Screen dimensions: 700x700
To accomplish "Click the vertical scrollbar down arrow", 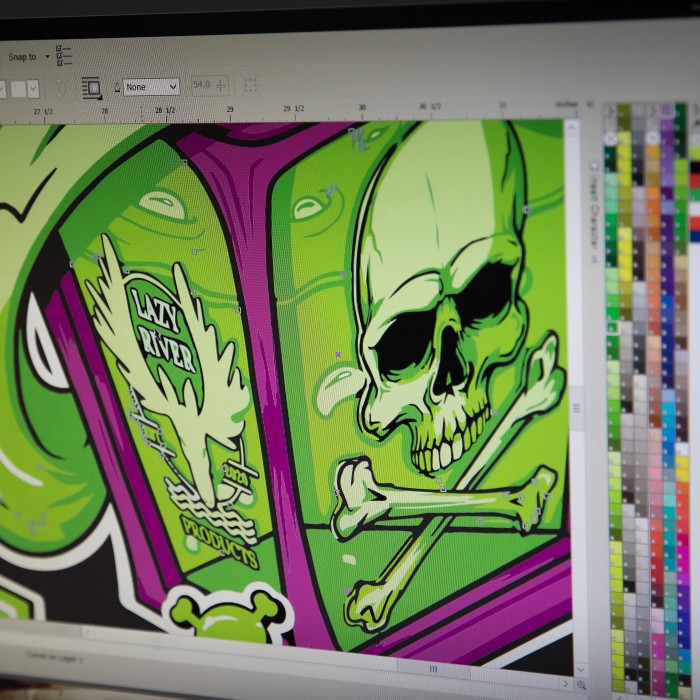I will (580, 665).
